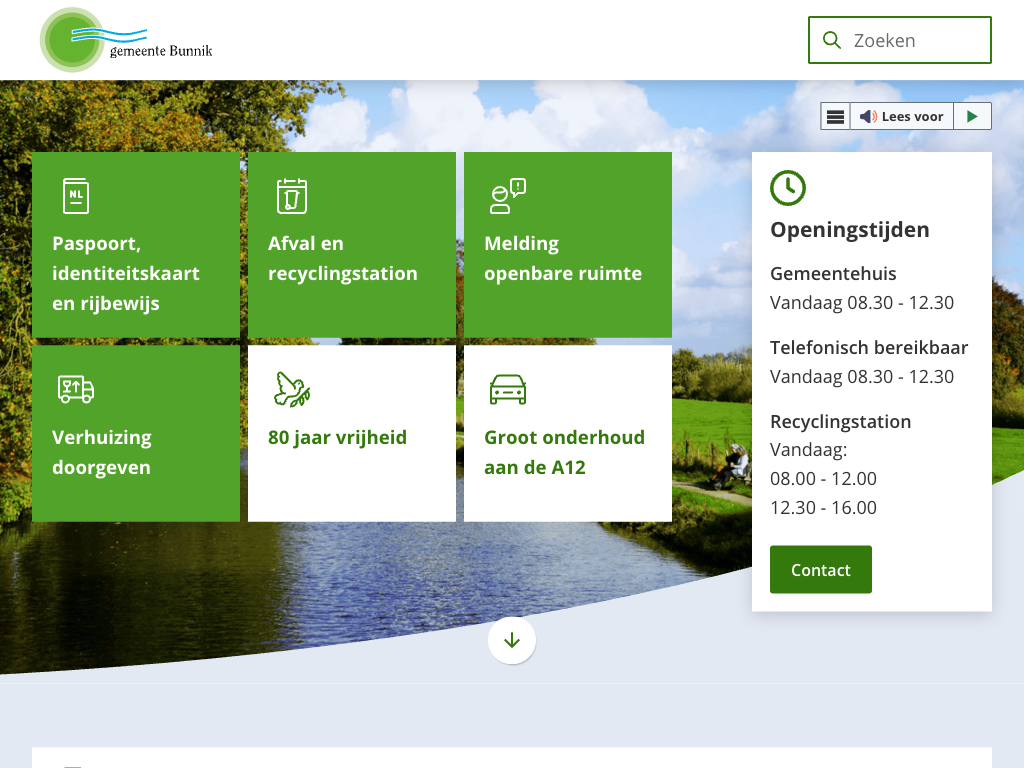
Task: Click the person with speech bubble icon
Action: click(507, 196)
